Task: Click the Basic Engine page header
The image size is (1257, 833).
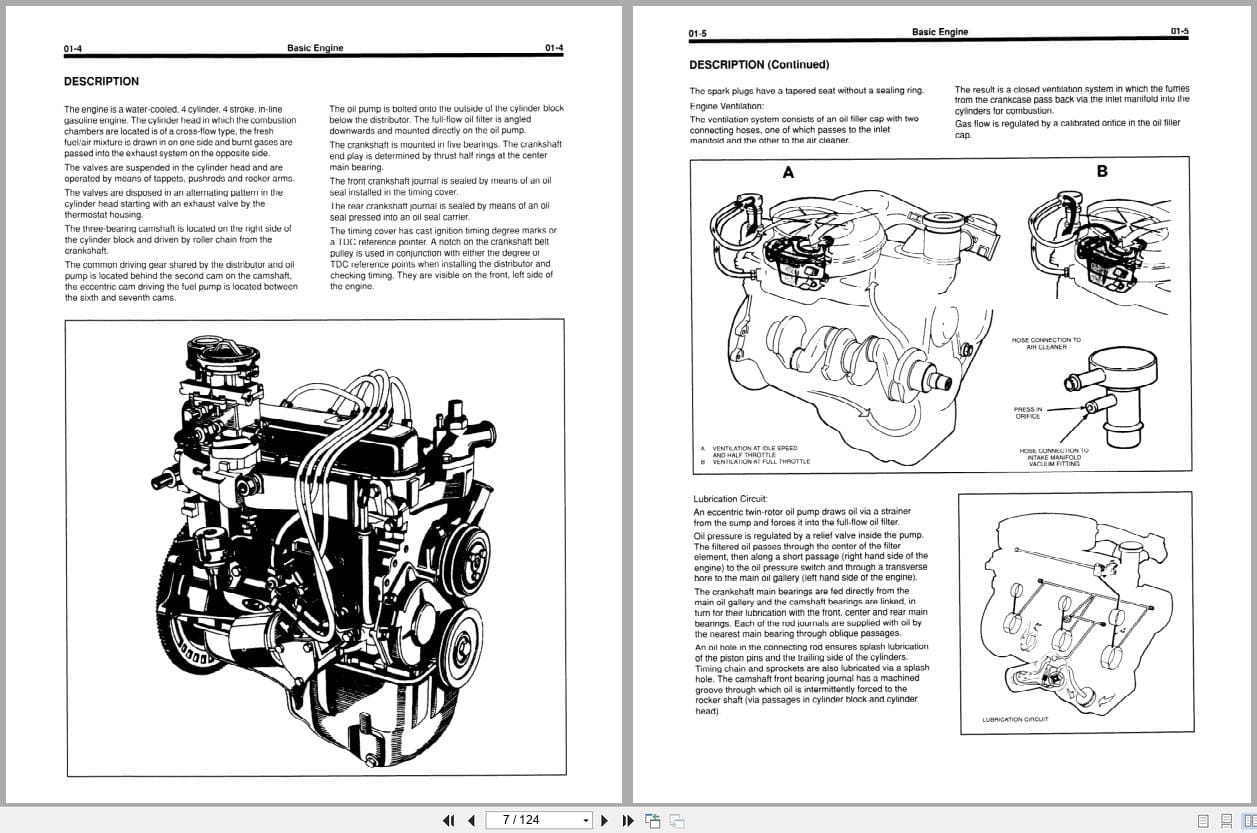Action: [x=314, y=47]
